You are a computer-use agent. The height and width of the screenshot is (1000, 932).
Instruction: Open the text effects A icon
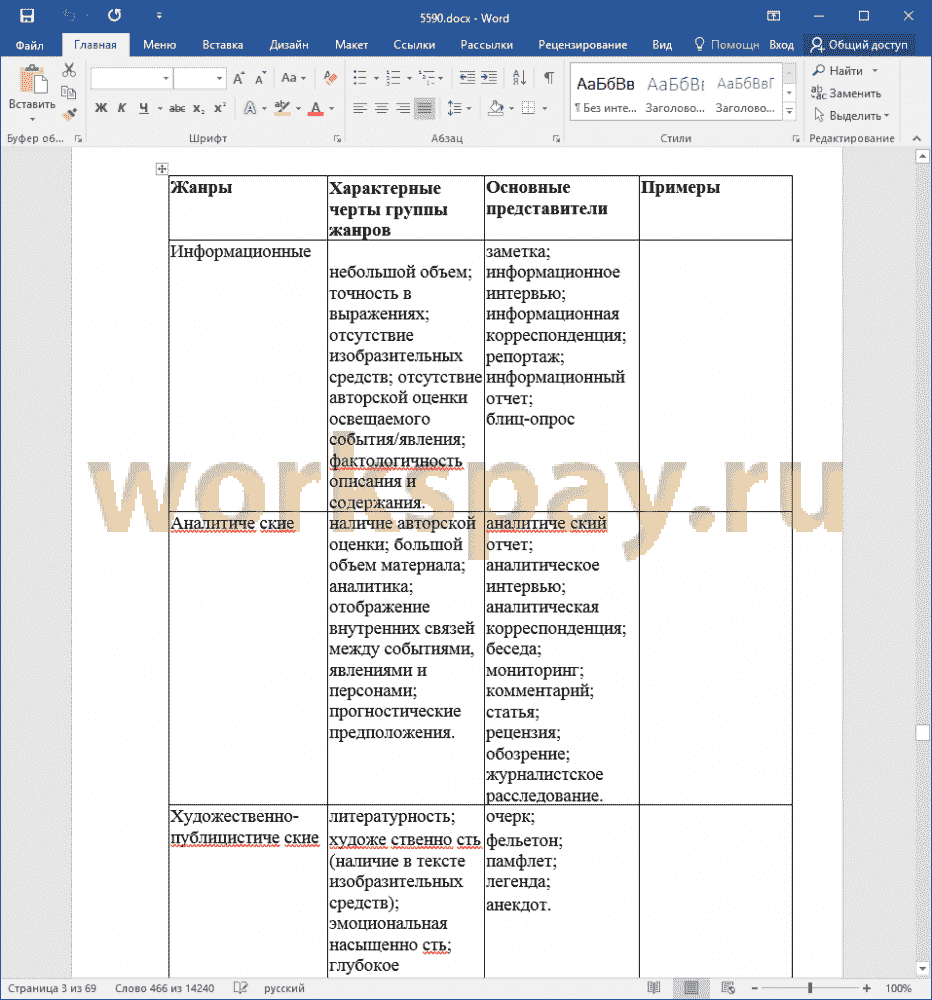(250, 108)
